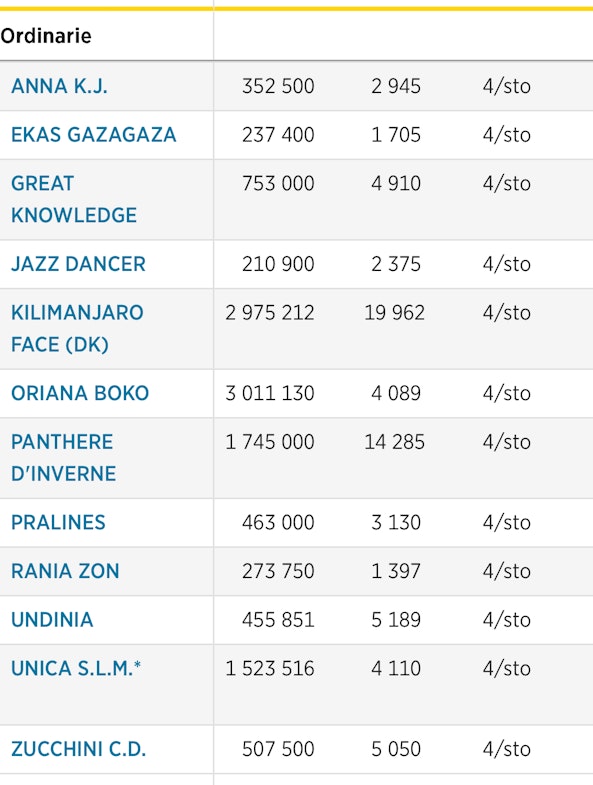Viewport: 593px width, 785px height.
Task: Click 4/sto in the ANNA K.J. row
Action: point(507,86)
